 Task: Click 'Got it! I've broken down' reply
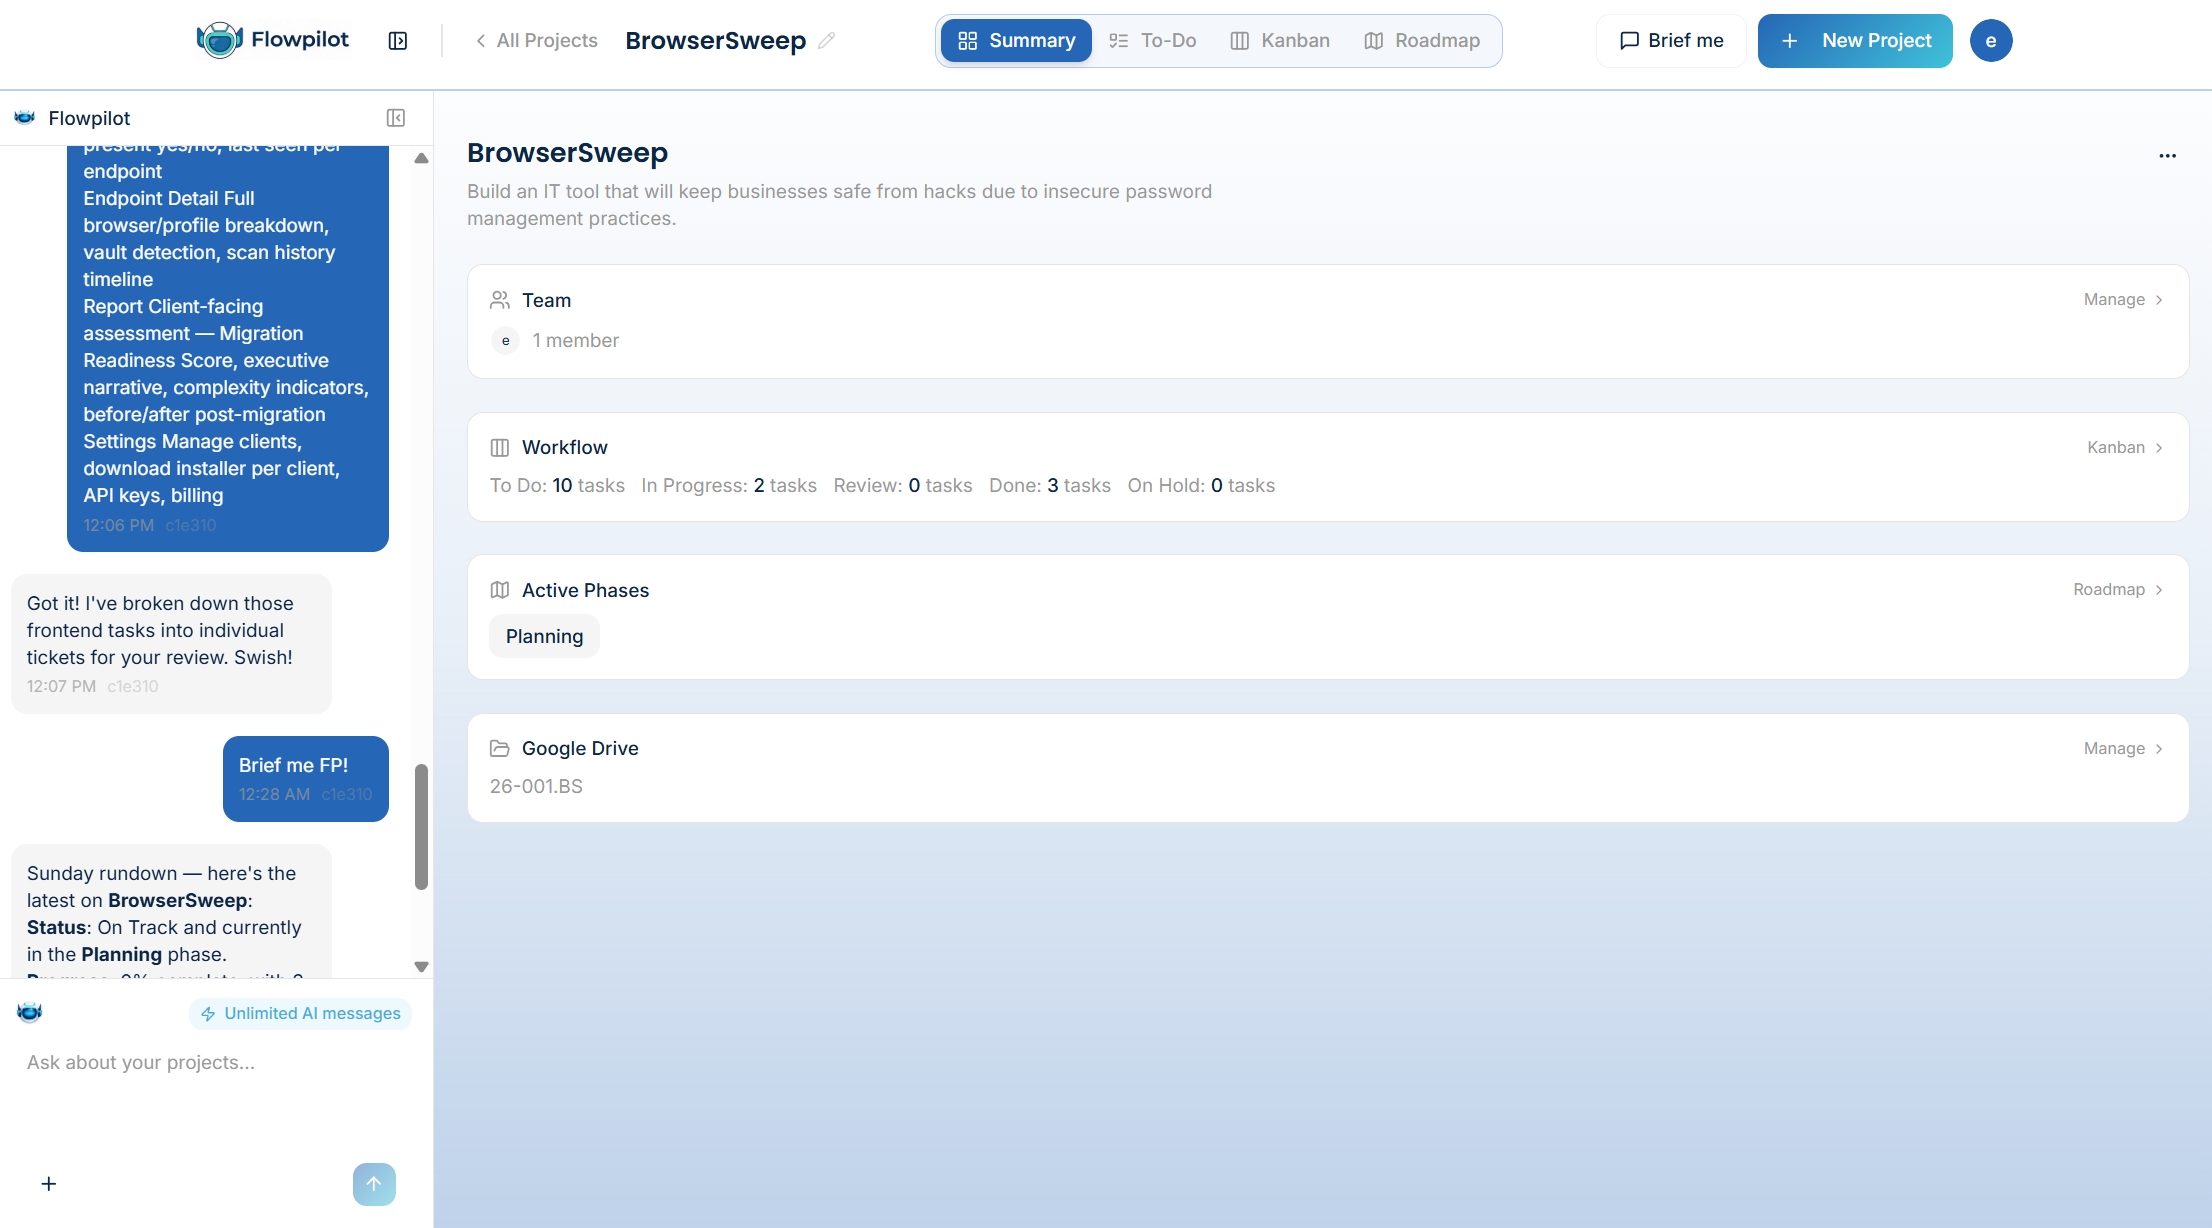point(171,644)
